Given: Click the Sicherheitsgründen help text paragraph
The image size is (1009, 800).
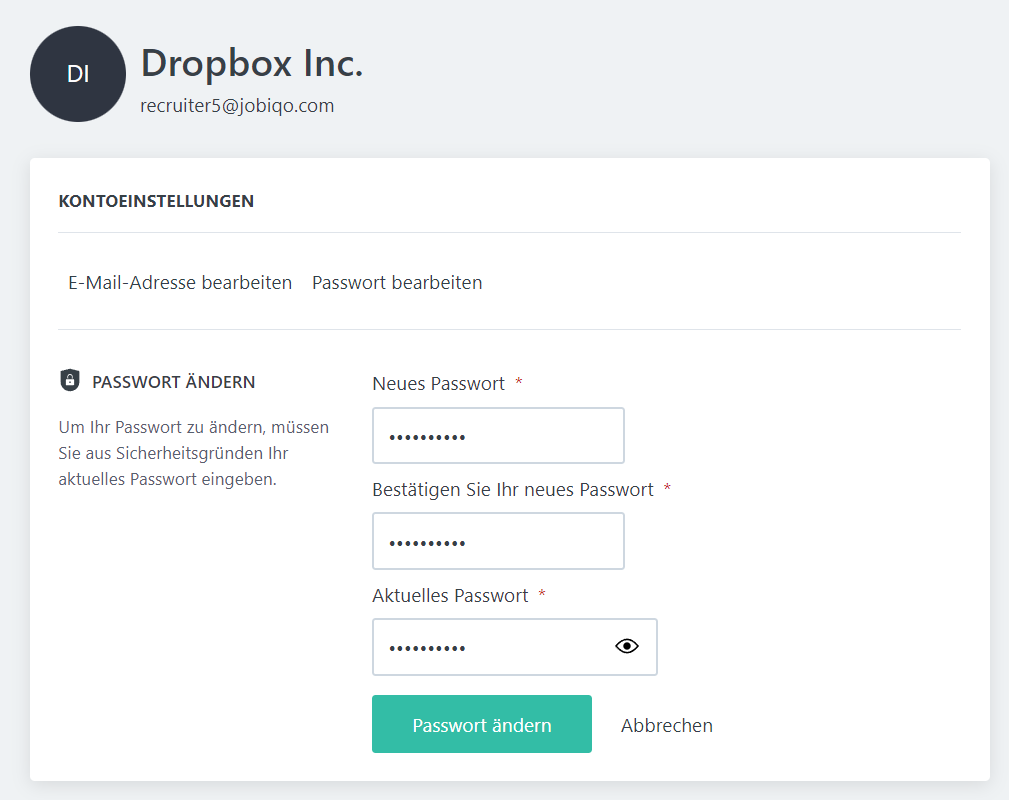Looking at the screenshot, I should click(194, 453).
